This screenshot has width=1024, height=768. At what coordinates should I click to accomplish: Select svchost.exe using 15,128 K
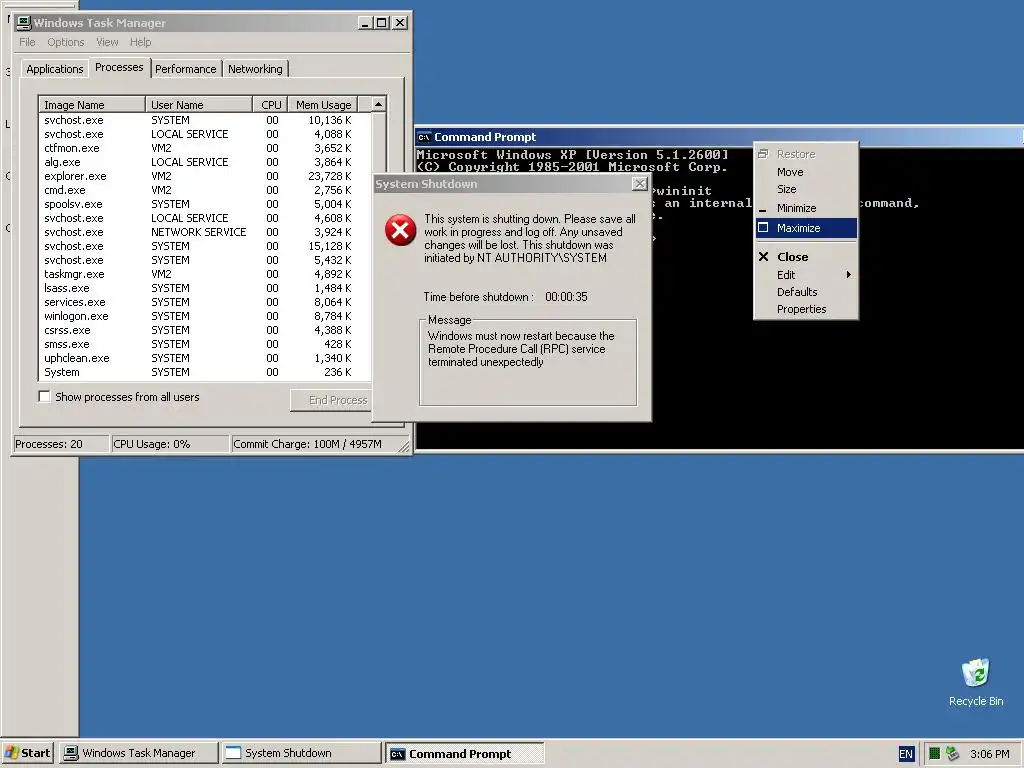tap(204, 246)
